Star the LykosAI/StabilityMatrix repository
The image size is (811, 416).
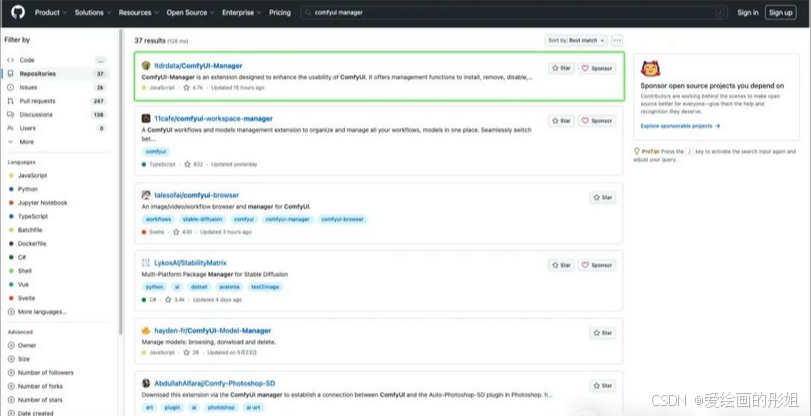[561, 265]
